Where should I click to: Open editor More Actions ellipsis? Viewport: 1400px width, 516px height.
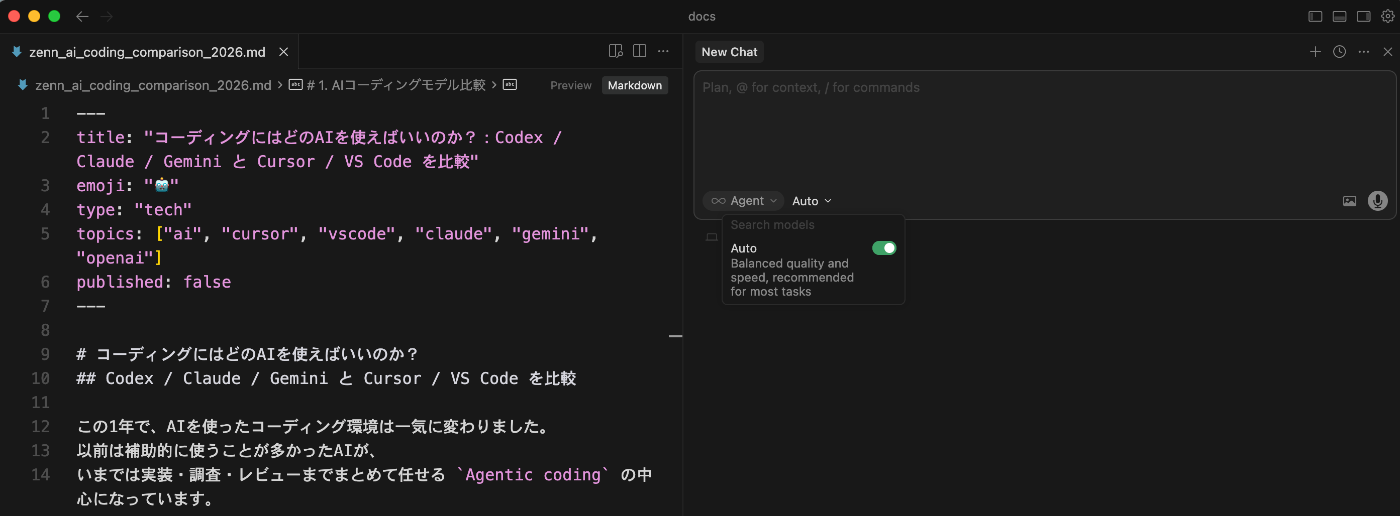[663, 51]
